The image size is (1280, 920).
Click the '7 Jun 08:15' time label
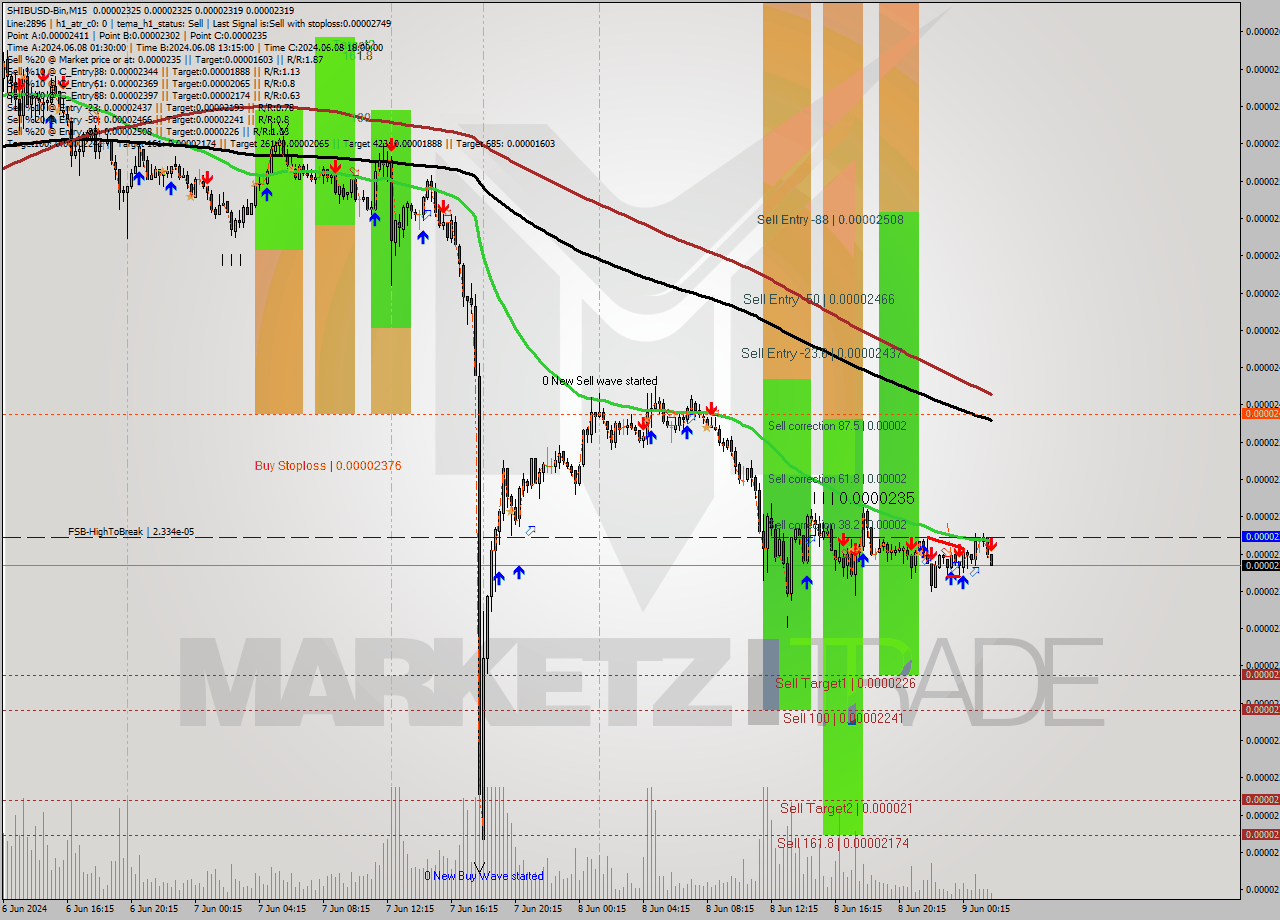[348, 909]
